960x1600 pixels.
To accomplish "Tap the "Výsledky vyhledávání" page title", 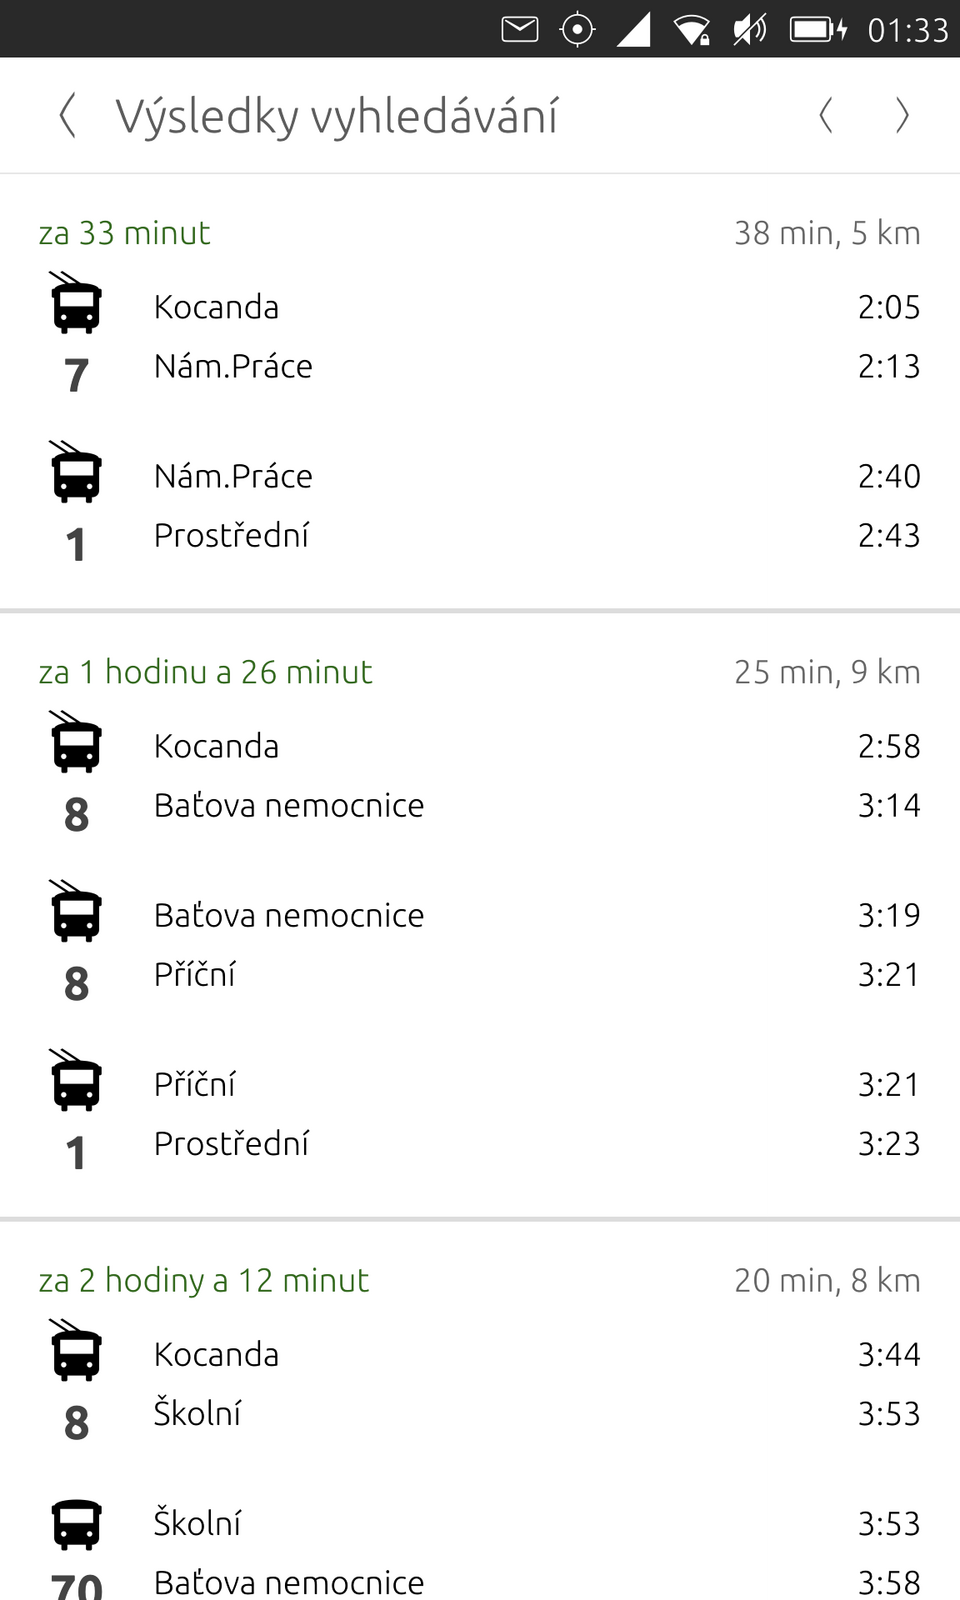I will point(336,116).
